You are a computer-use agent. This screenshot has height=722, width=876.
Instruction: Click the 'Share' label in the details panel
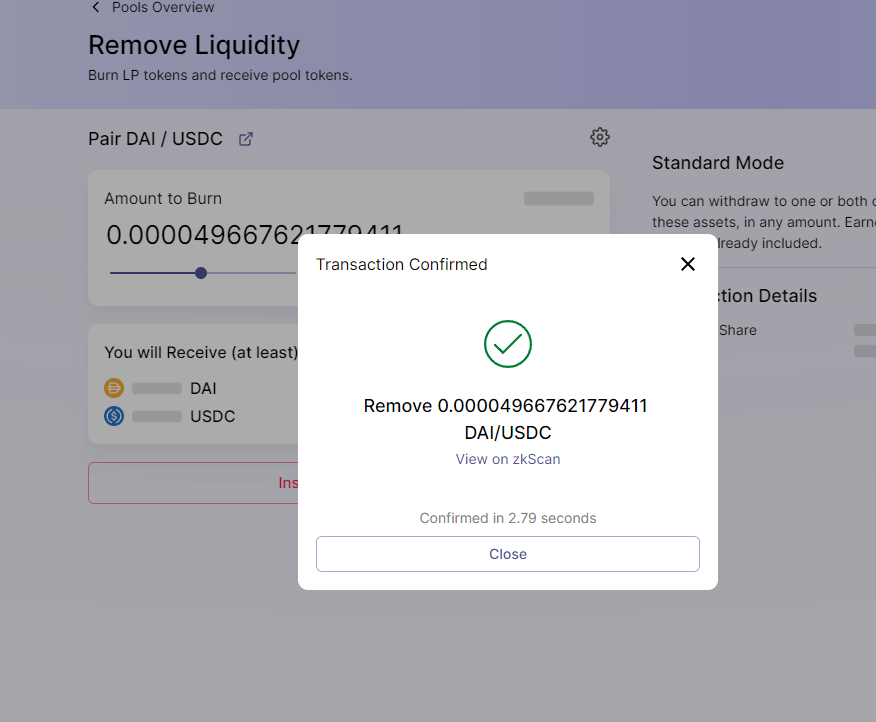pos(737,330)
